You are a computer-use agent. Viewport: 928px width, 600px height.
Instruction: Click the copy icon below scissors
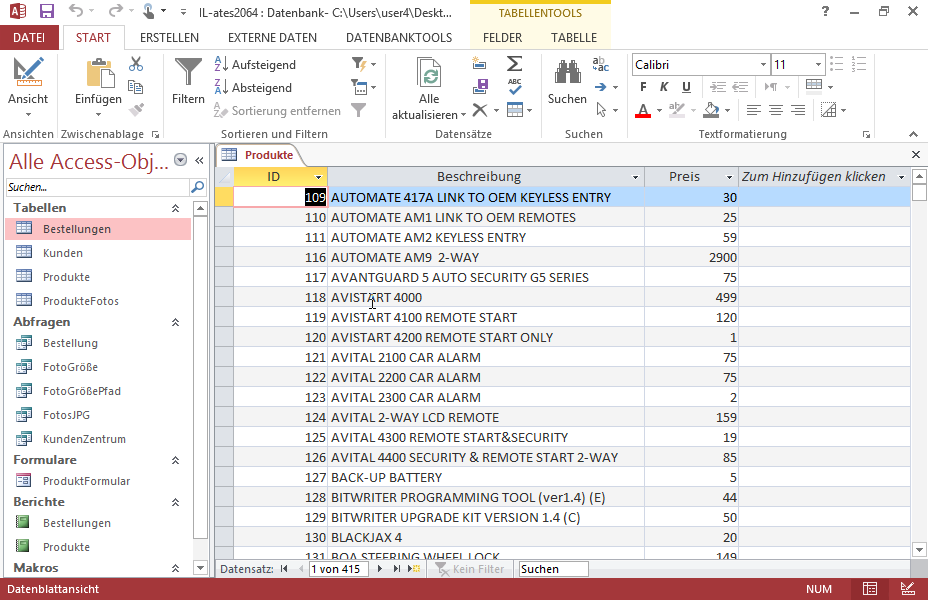click(136, 87)
